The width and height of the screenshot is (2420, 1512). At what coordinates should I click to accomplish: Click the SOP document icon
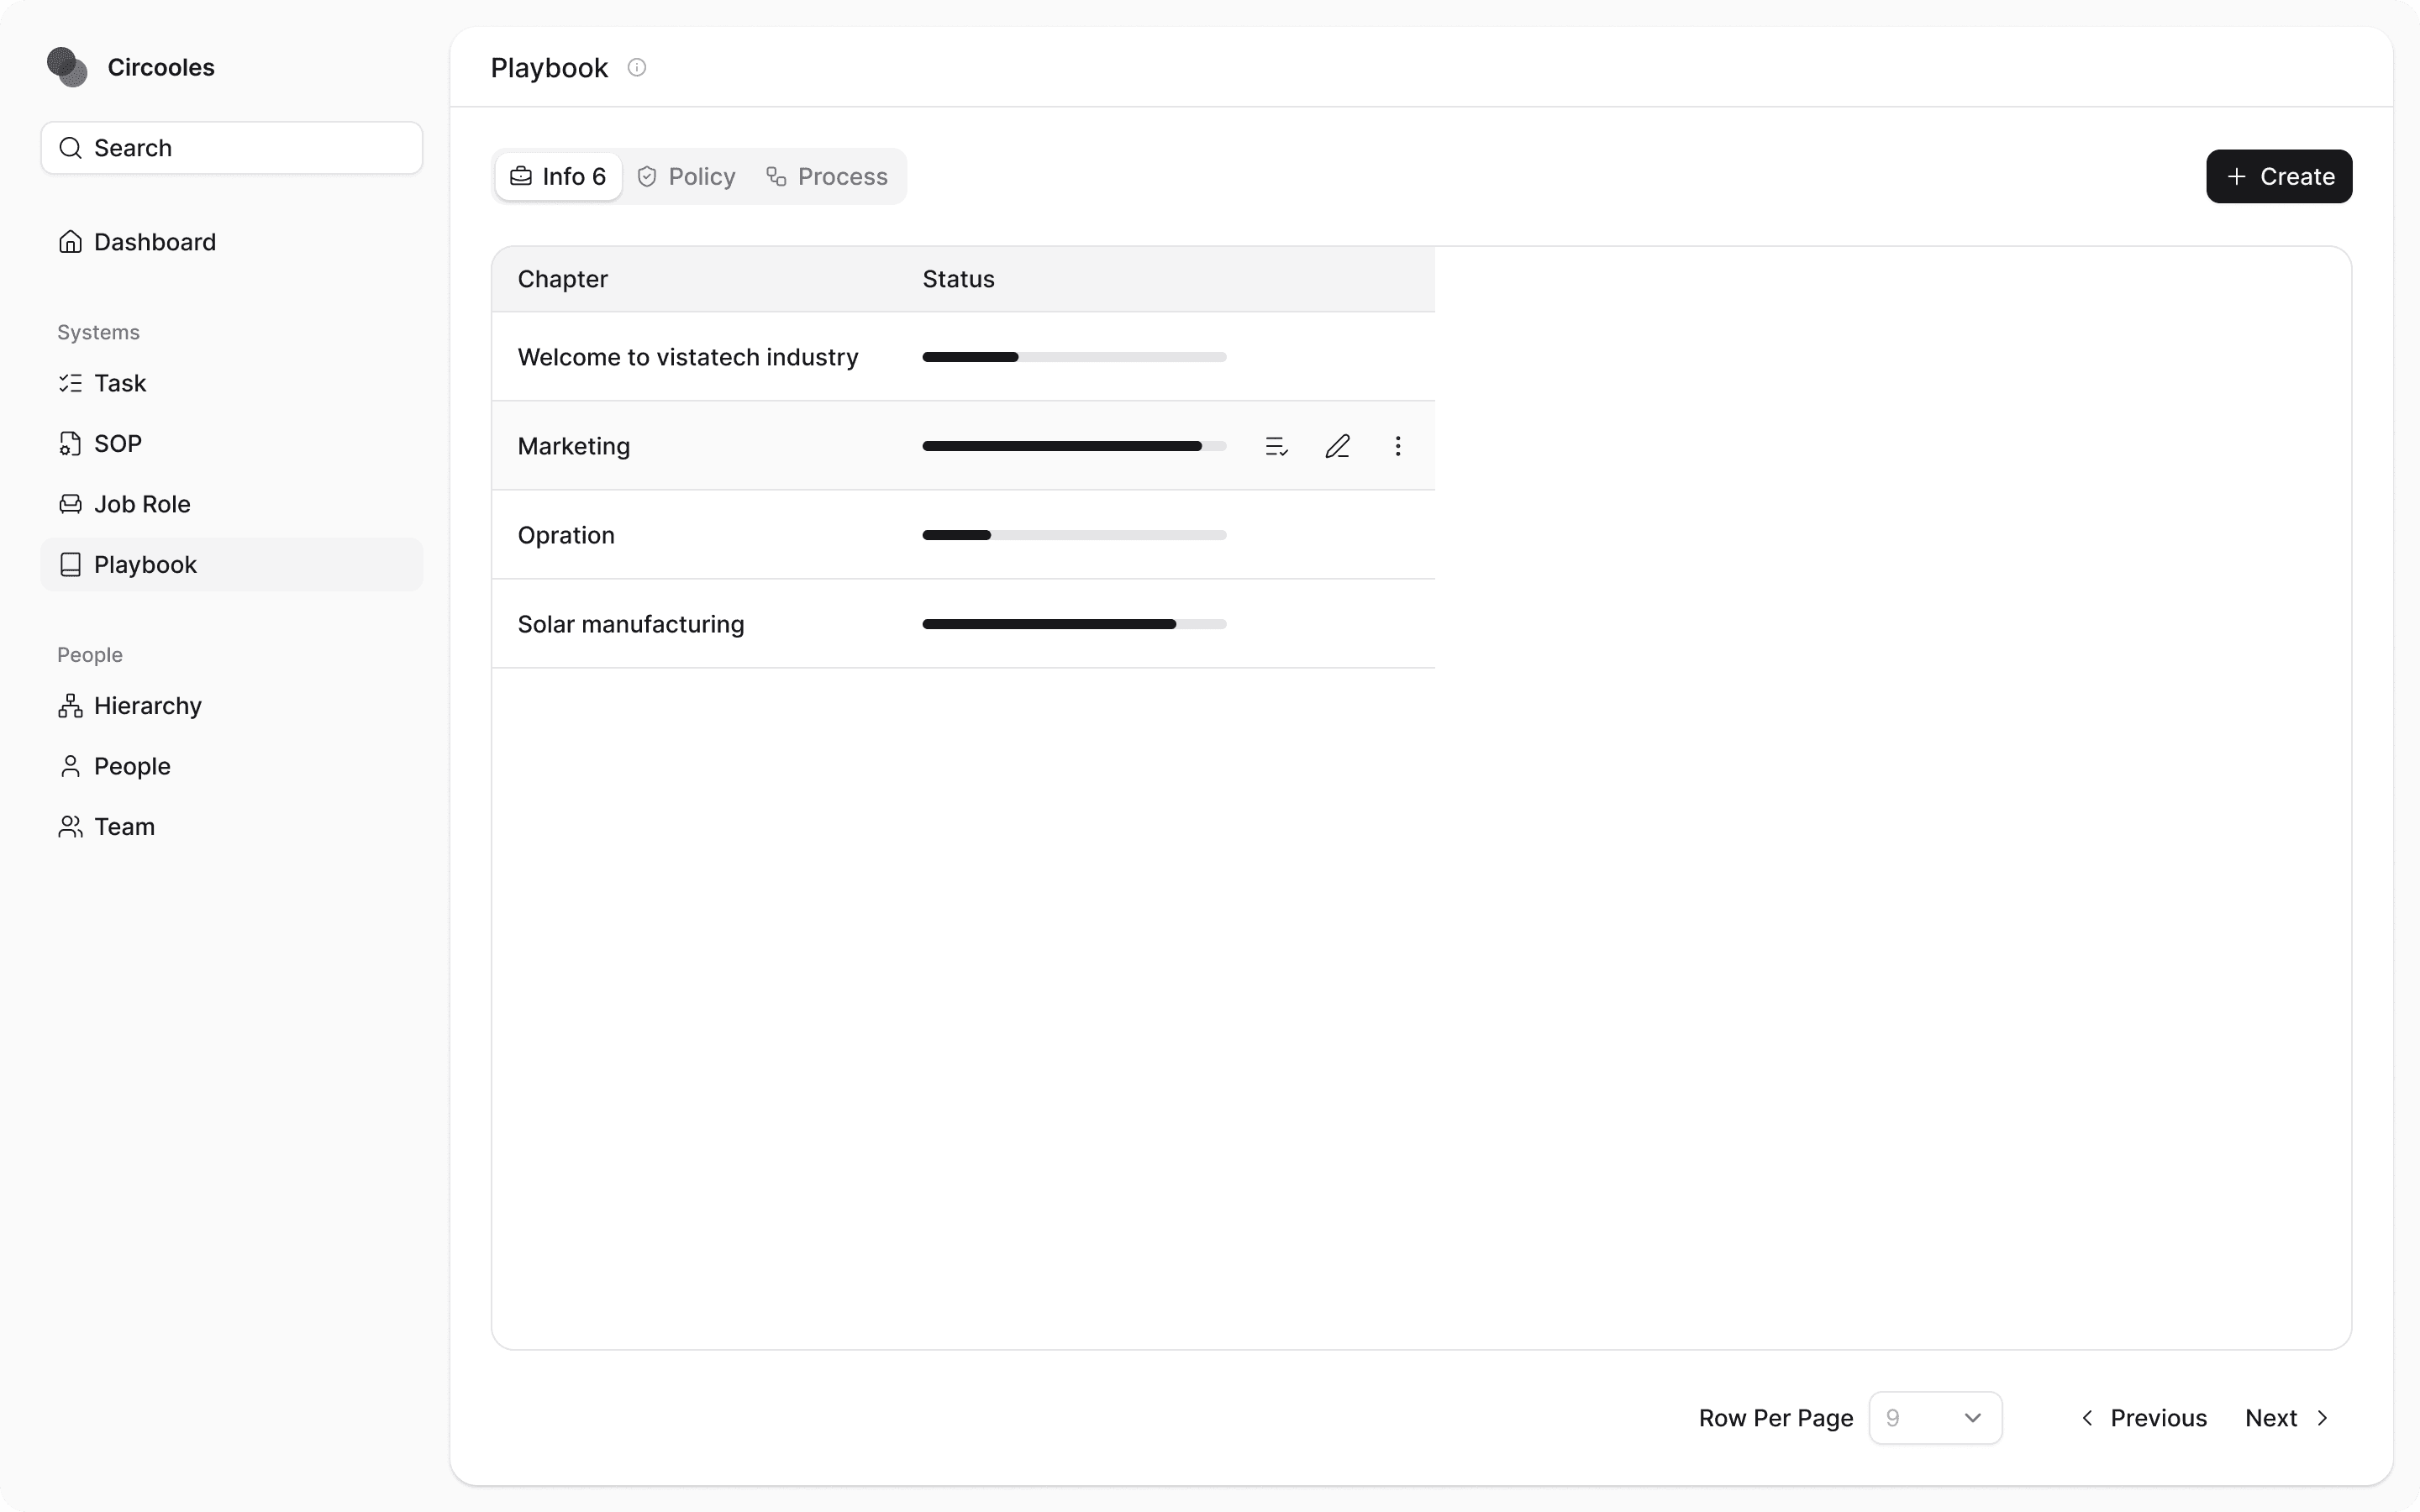pos(70,444)
